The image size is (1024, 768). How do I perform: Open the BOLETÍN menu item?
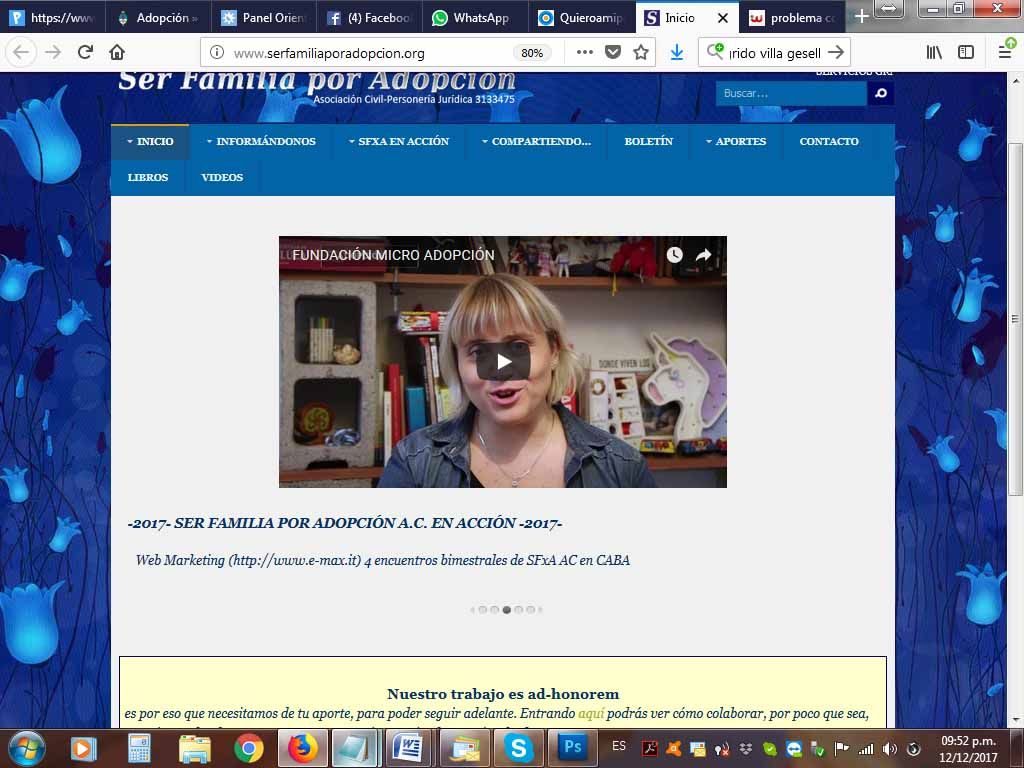648,141
